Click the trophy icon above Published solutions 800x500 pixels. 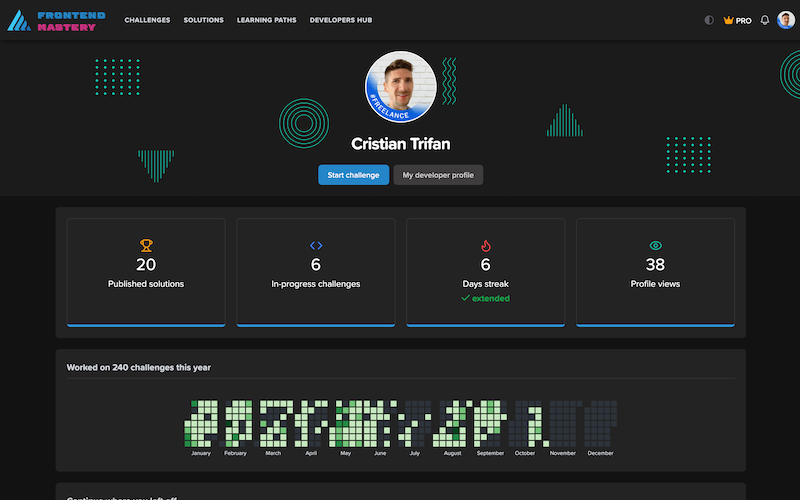(146, 245)
